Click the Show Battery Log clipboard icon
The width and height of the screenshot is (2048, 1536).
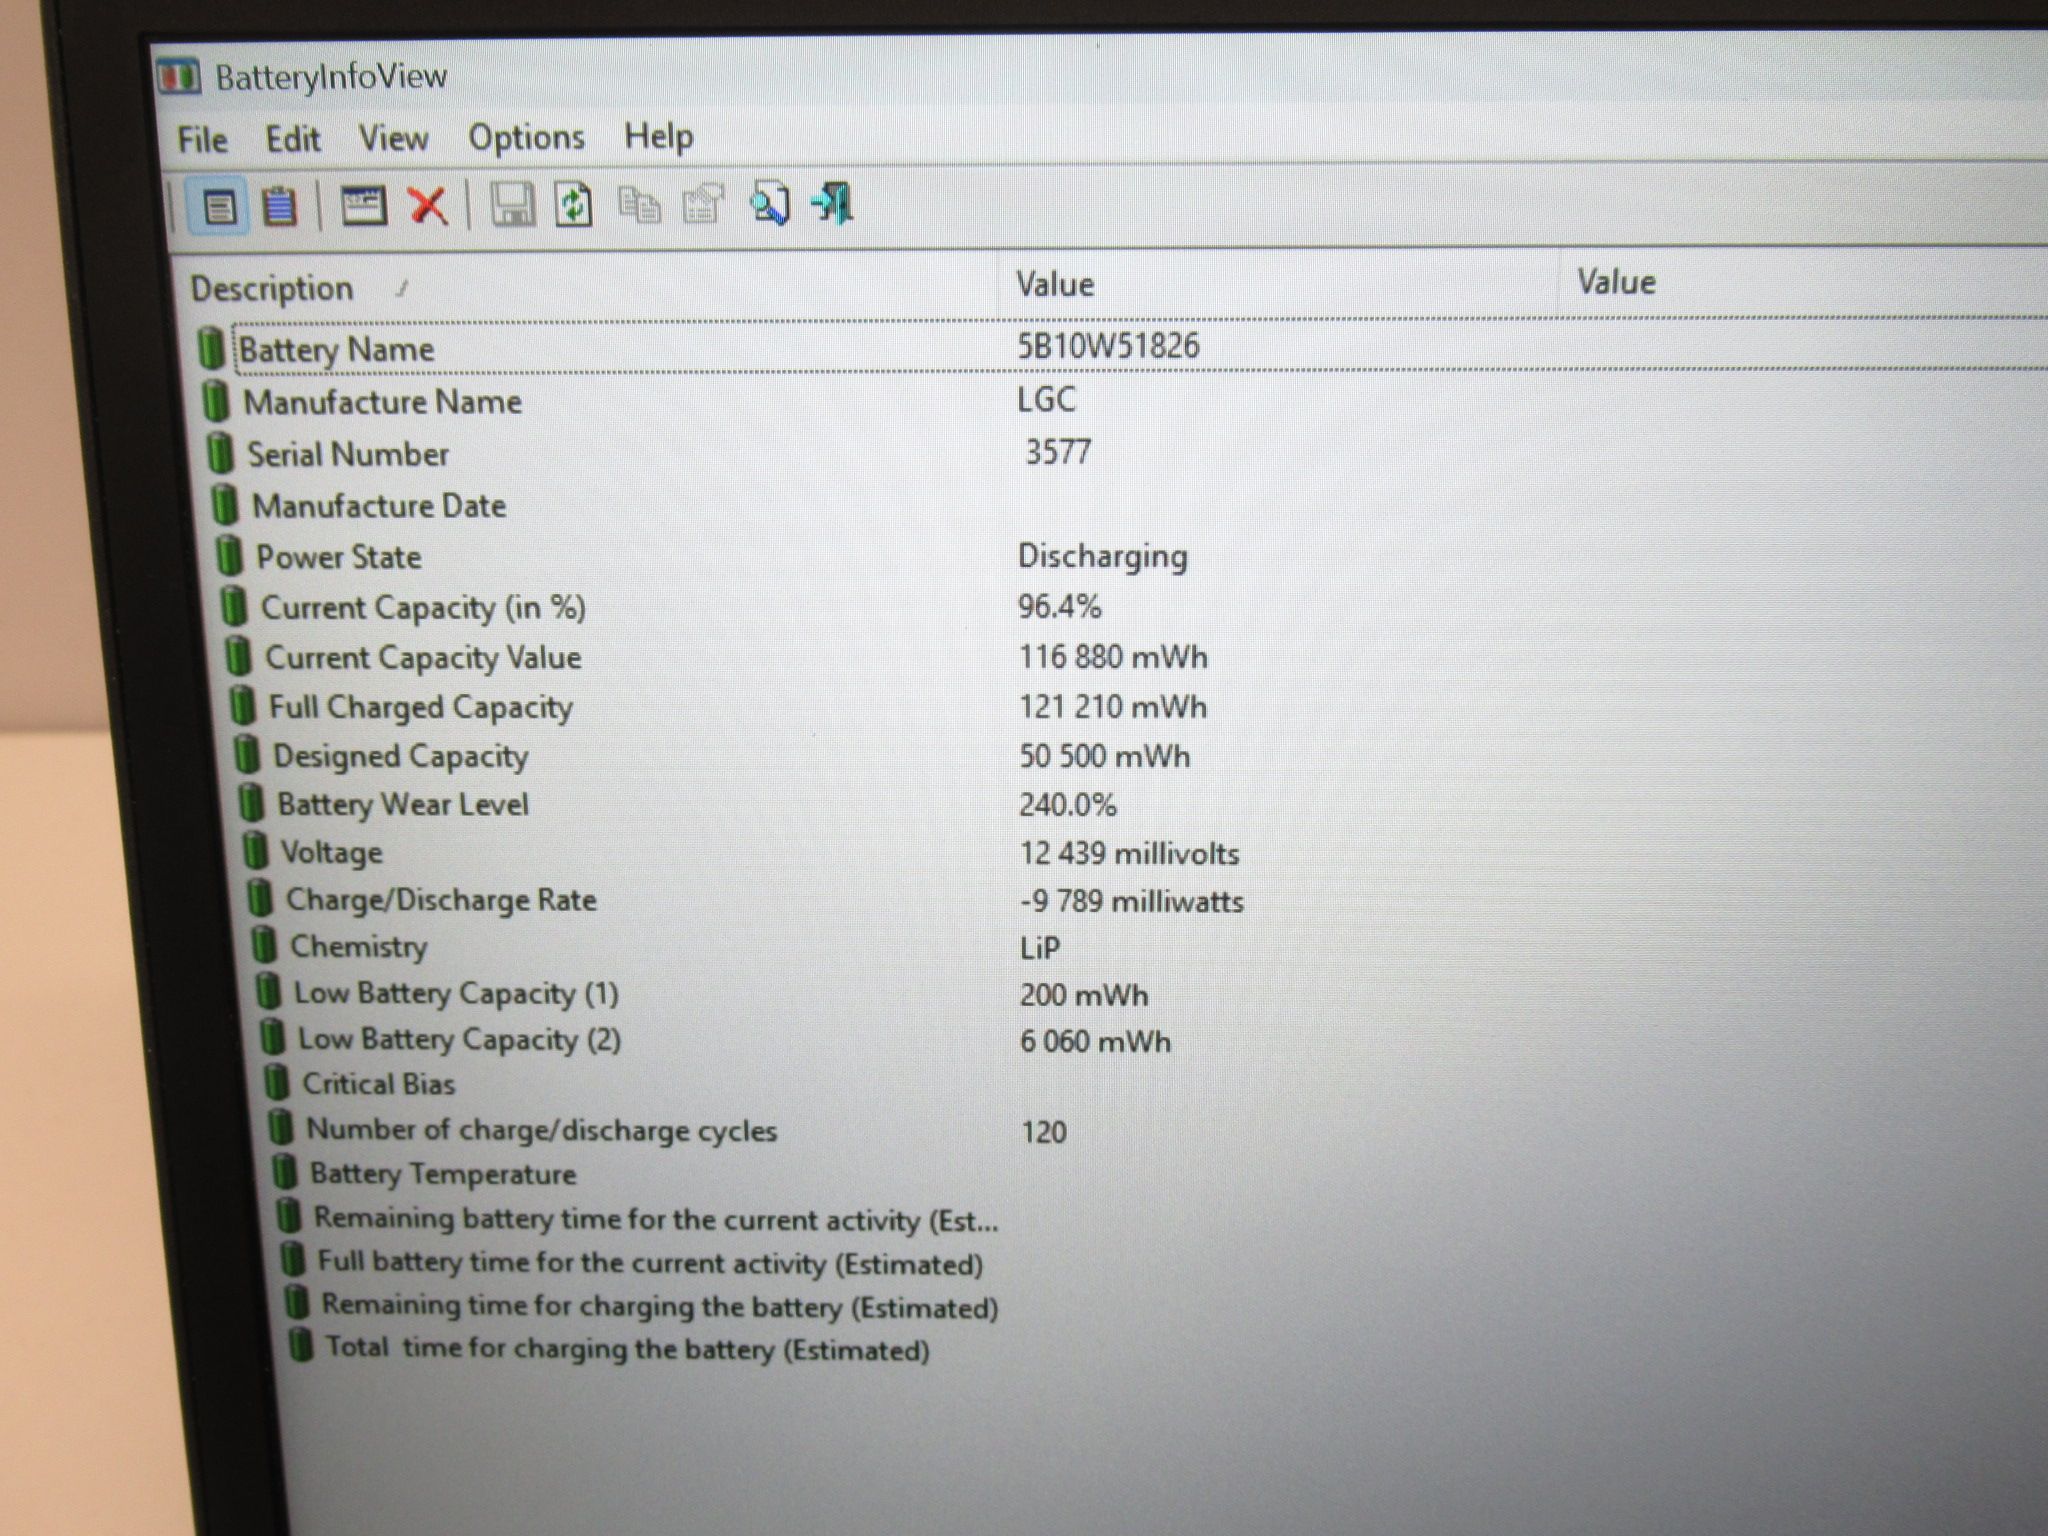point(279,206)
